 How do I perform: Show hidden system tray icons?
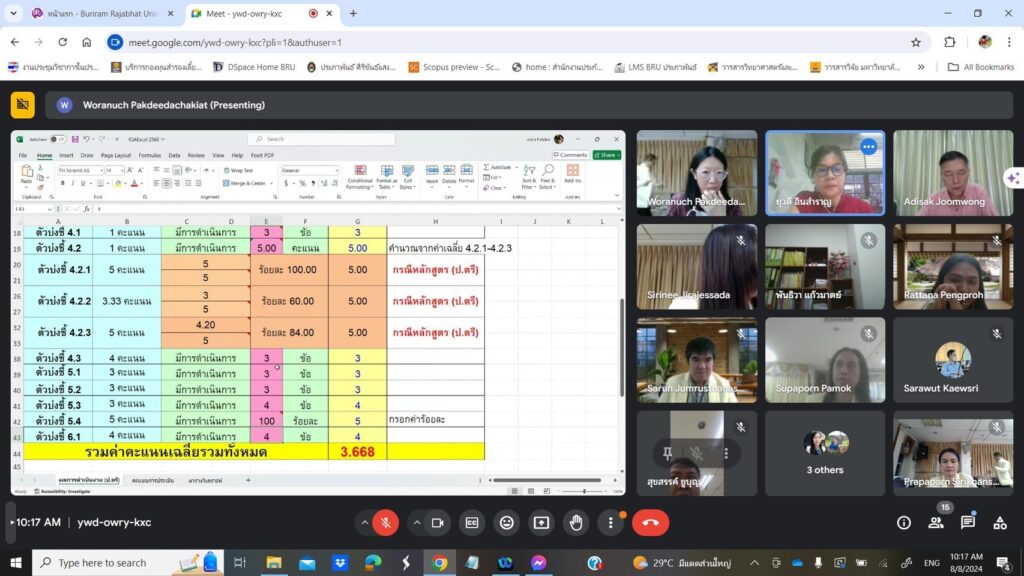click(754, 562)
